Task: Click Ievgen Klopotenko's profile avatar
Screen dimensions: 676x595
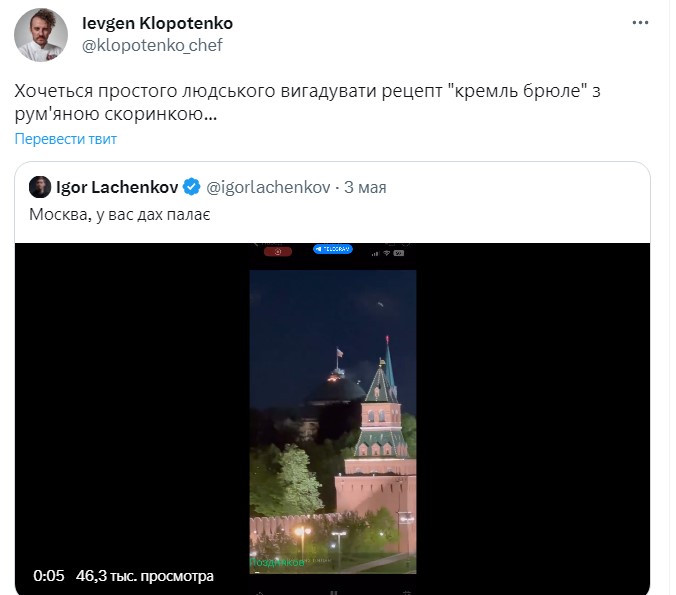Action: tap(40, 37)
